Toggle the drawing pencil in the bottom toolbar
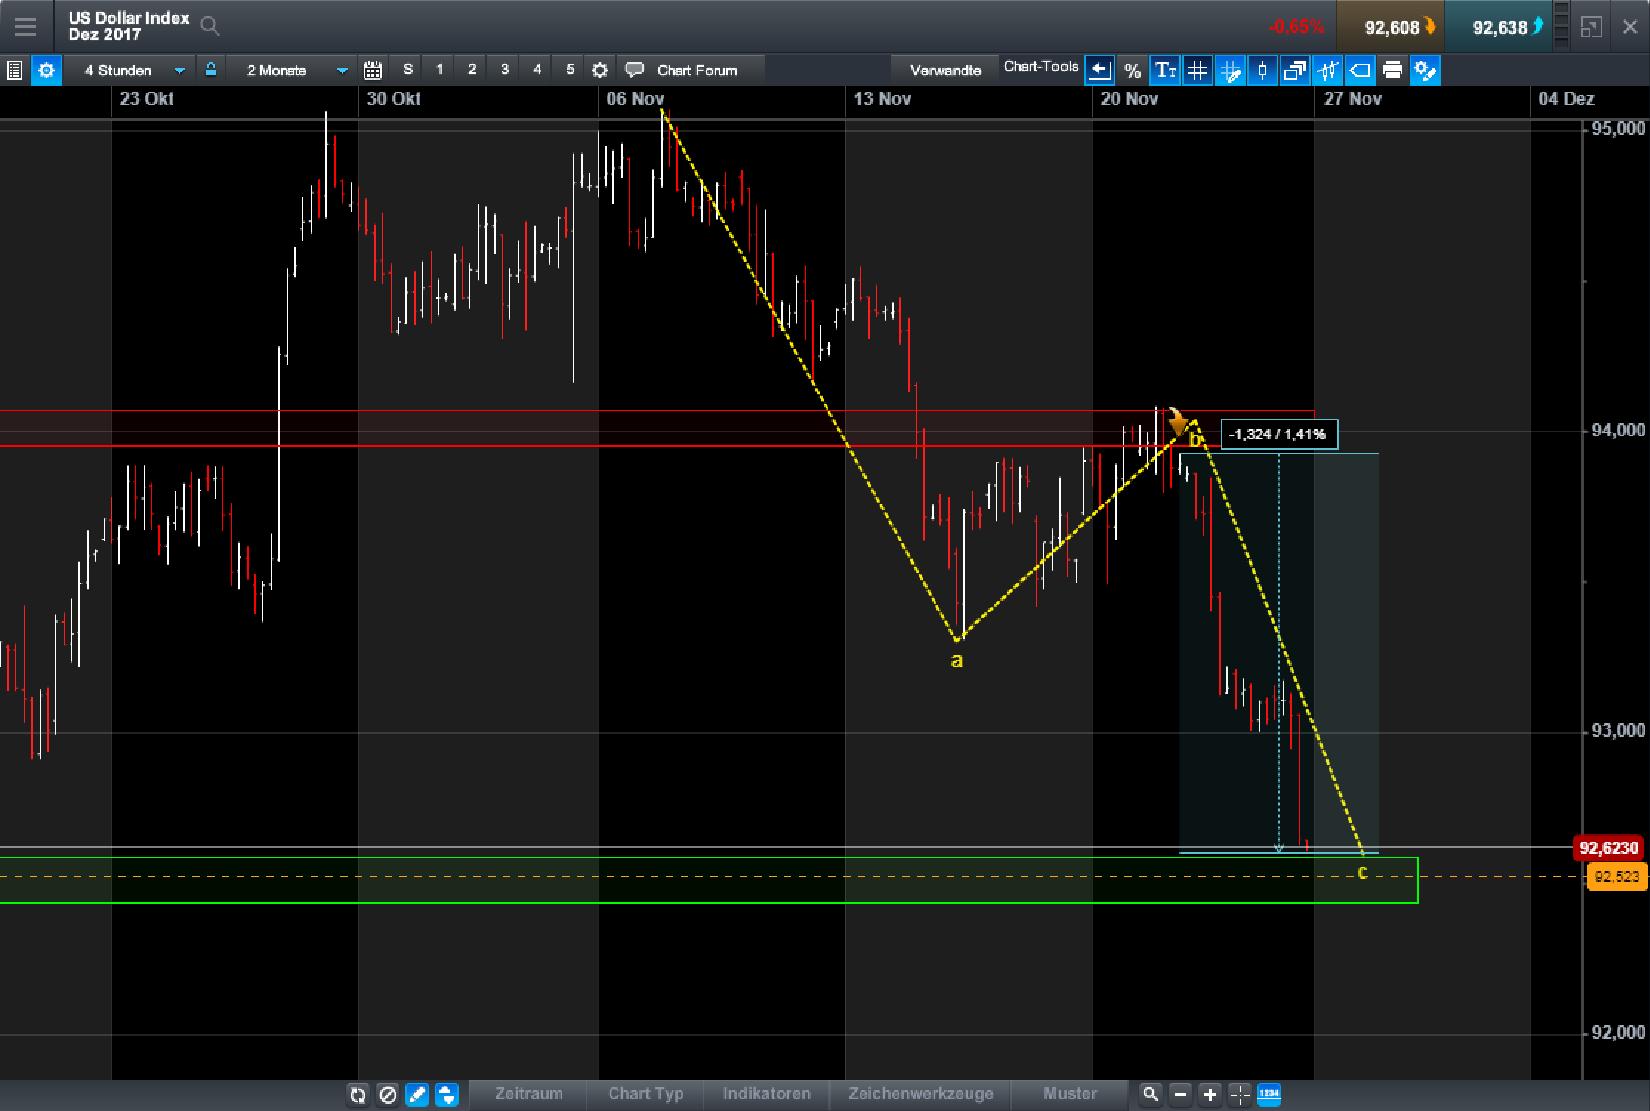Image resolution: width=1650 pixels, height=1111 pixels. point(417,1094)
